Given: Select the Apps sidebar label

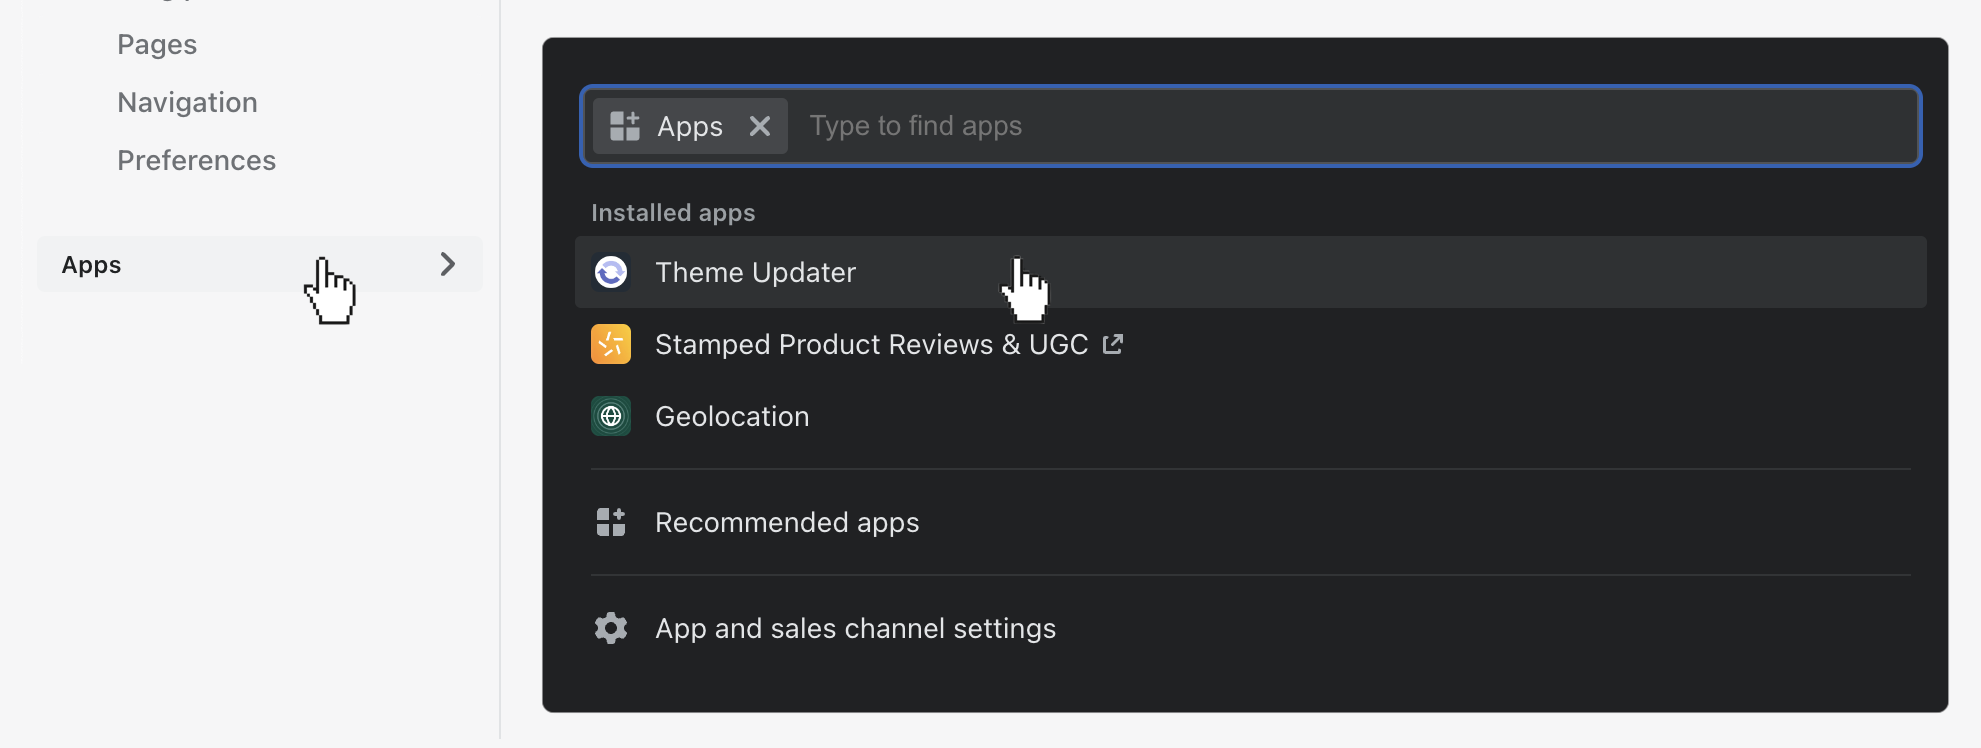Looking at the screenshot, I should [x=91, y=265].
